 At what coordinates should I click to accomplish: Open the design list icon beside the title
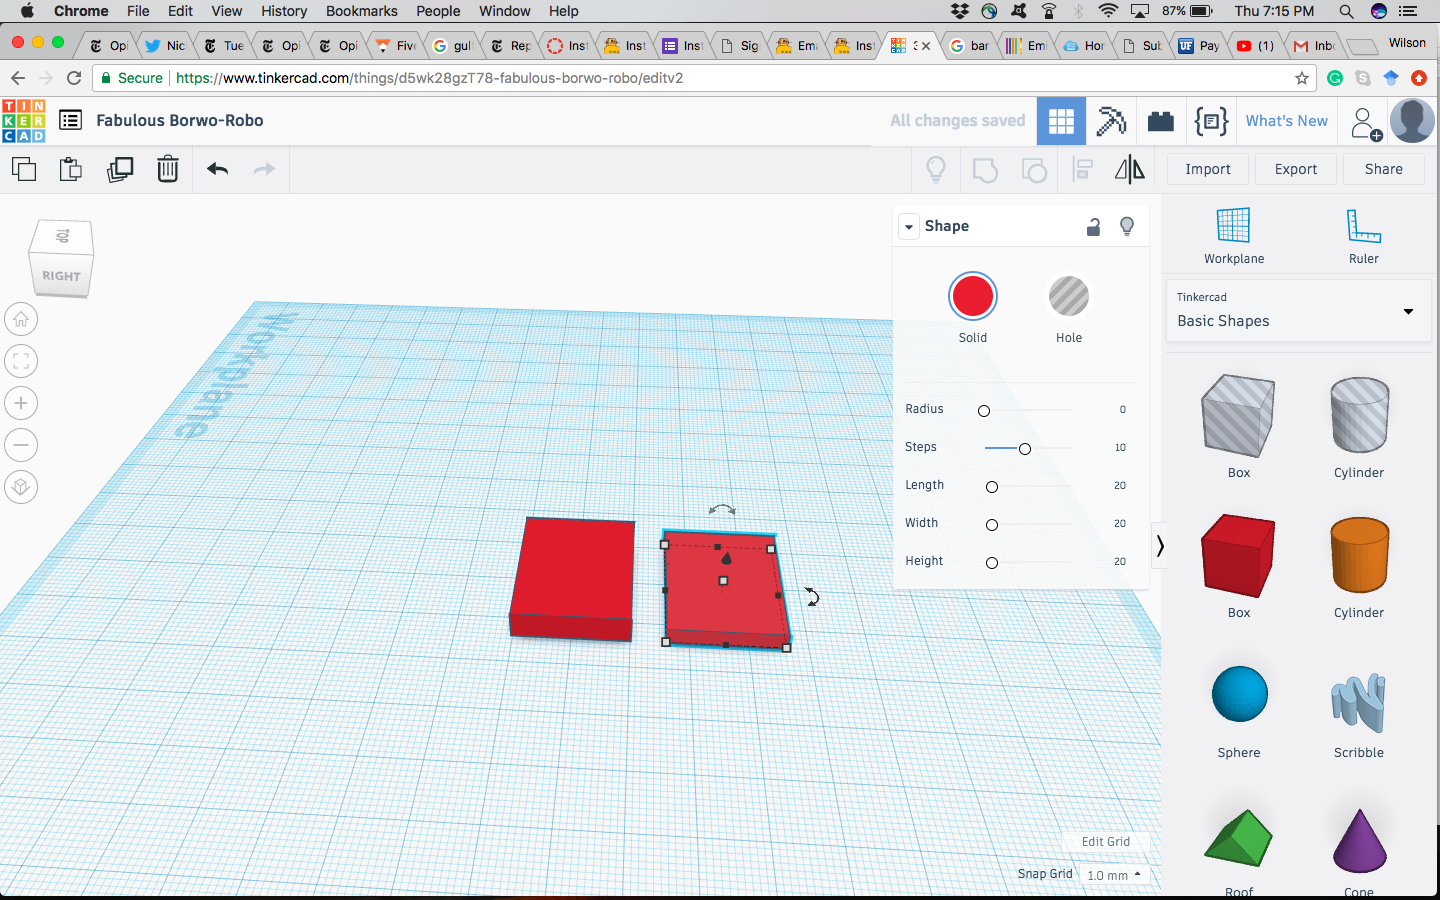click(70, 120)
